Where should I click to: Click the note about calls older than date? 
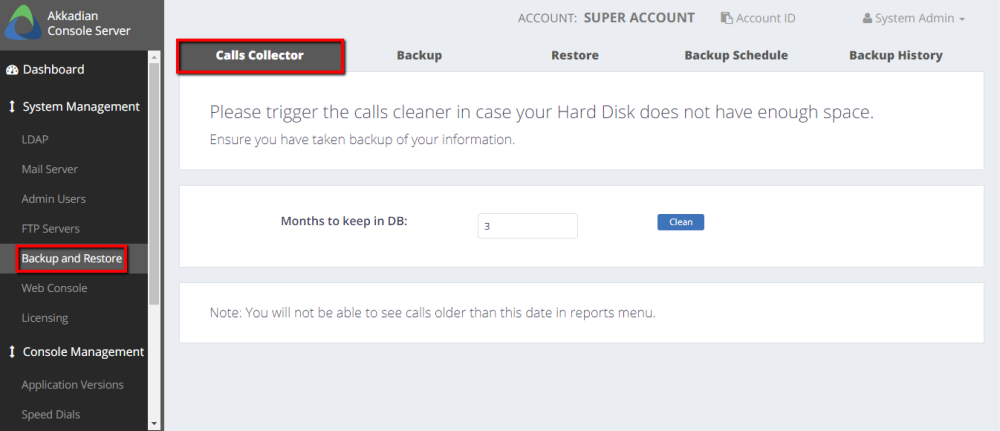pos(432,313)
